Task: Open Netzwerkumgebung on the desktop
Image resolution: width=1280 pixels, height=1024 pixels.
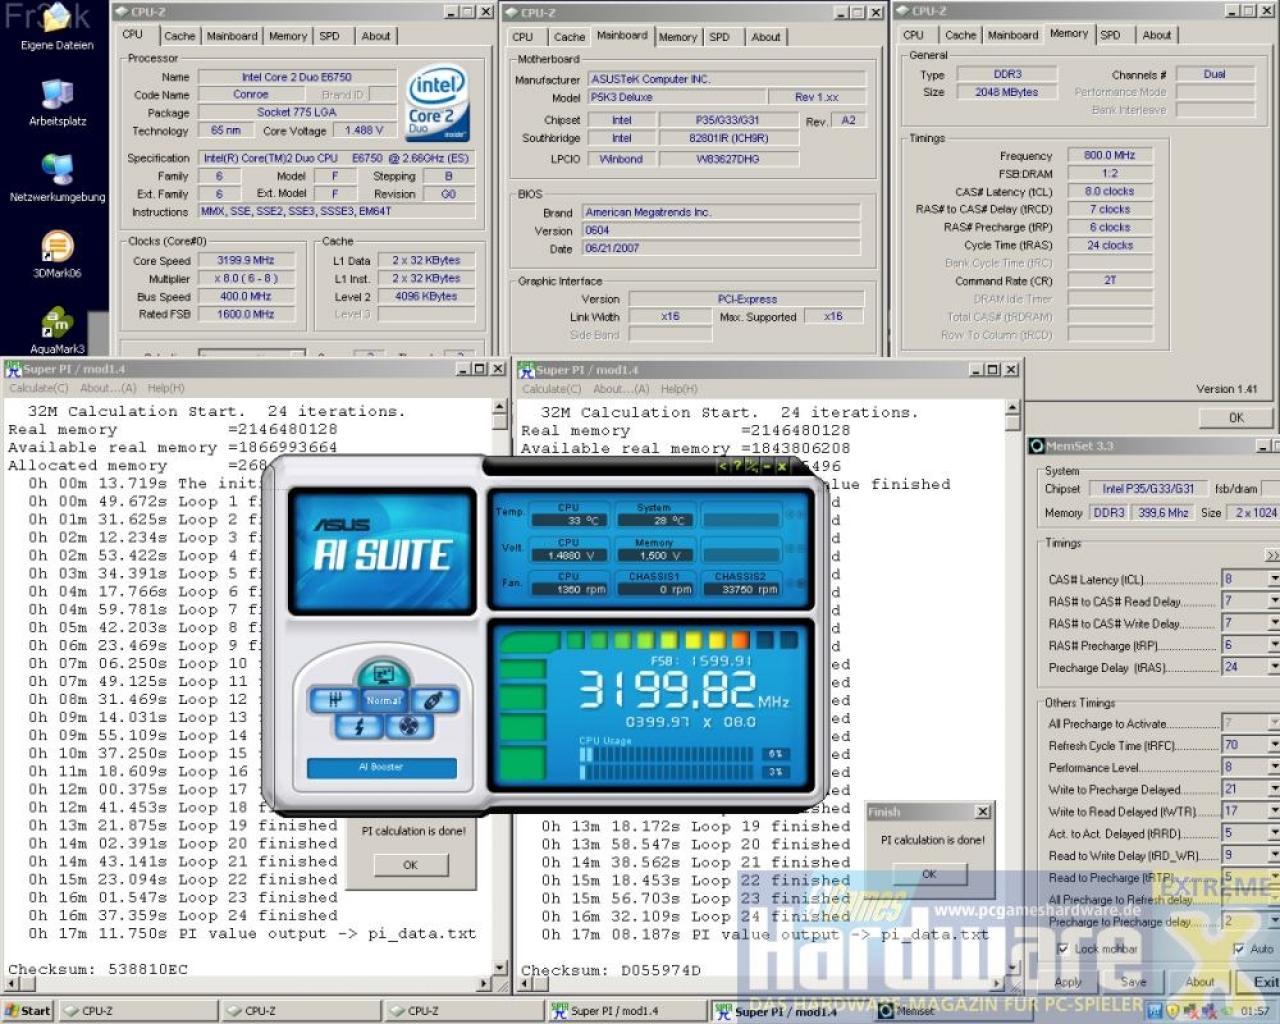Action: [57, 179]
